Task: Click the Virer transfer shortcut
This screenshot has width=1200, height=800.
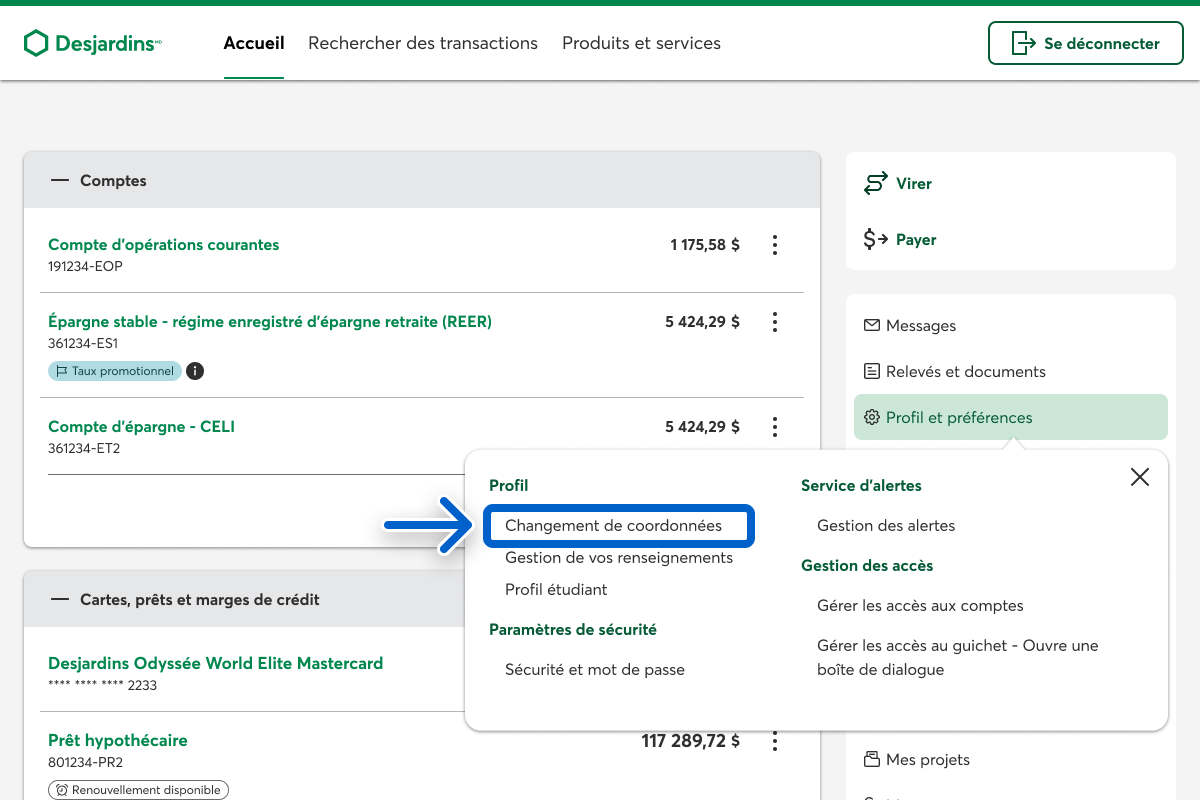Action: (x=898, y=184)
